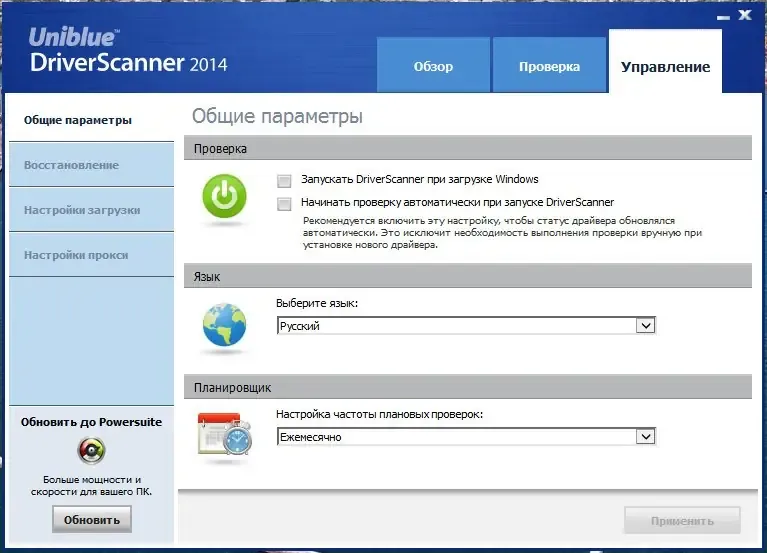Click the Язык section header

(468, 276)
